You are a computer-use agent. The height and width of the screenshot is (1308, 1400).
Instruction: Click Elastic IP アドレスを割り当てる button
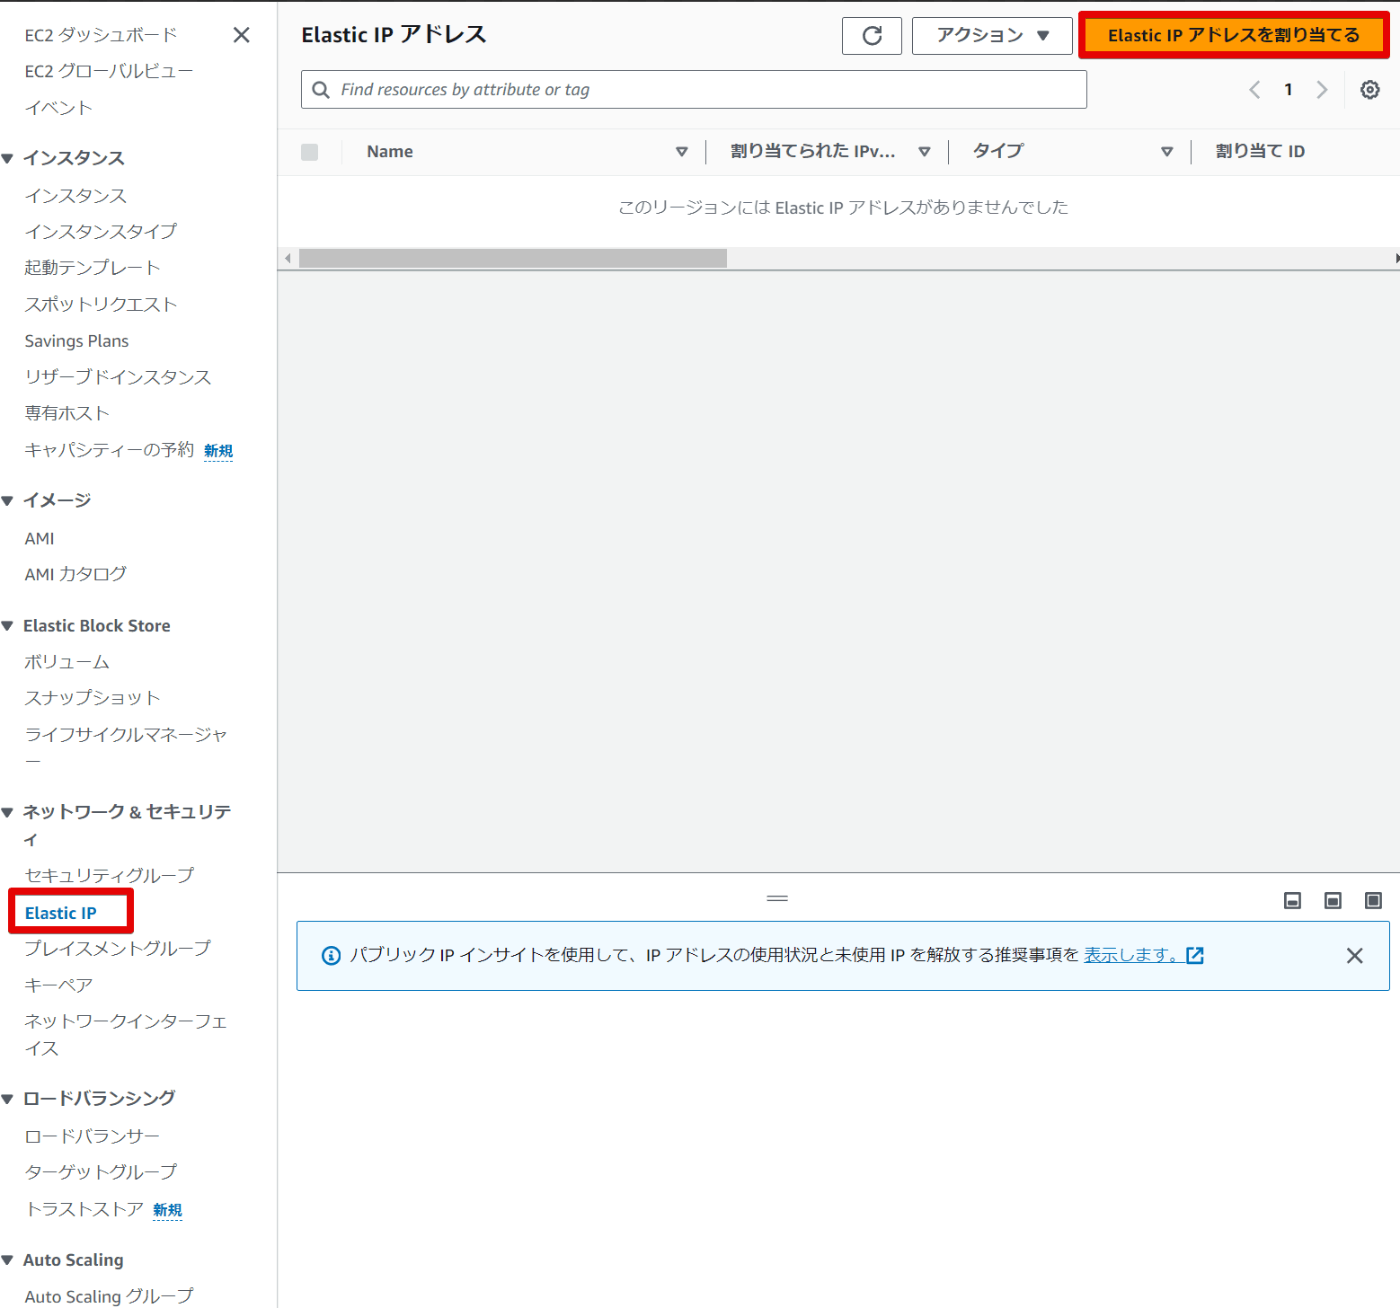tap(1233, 36)
